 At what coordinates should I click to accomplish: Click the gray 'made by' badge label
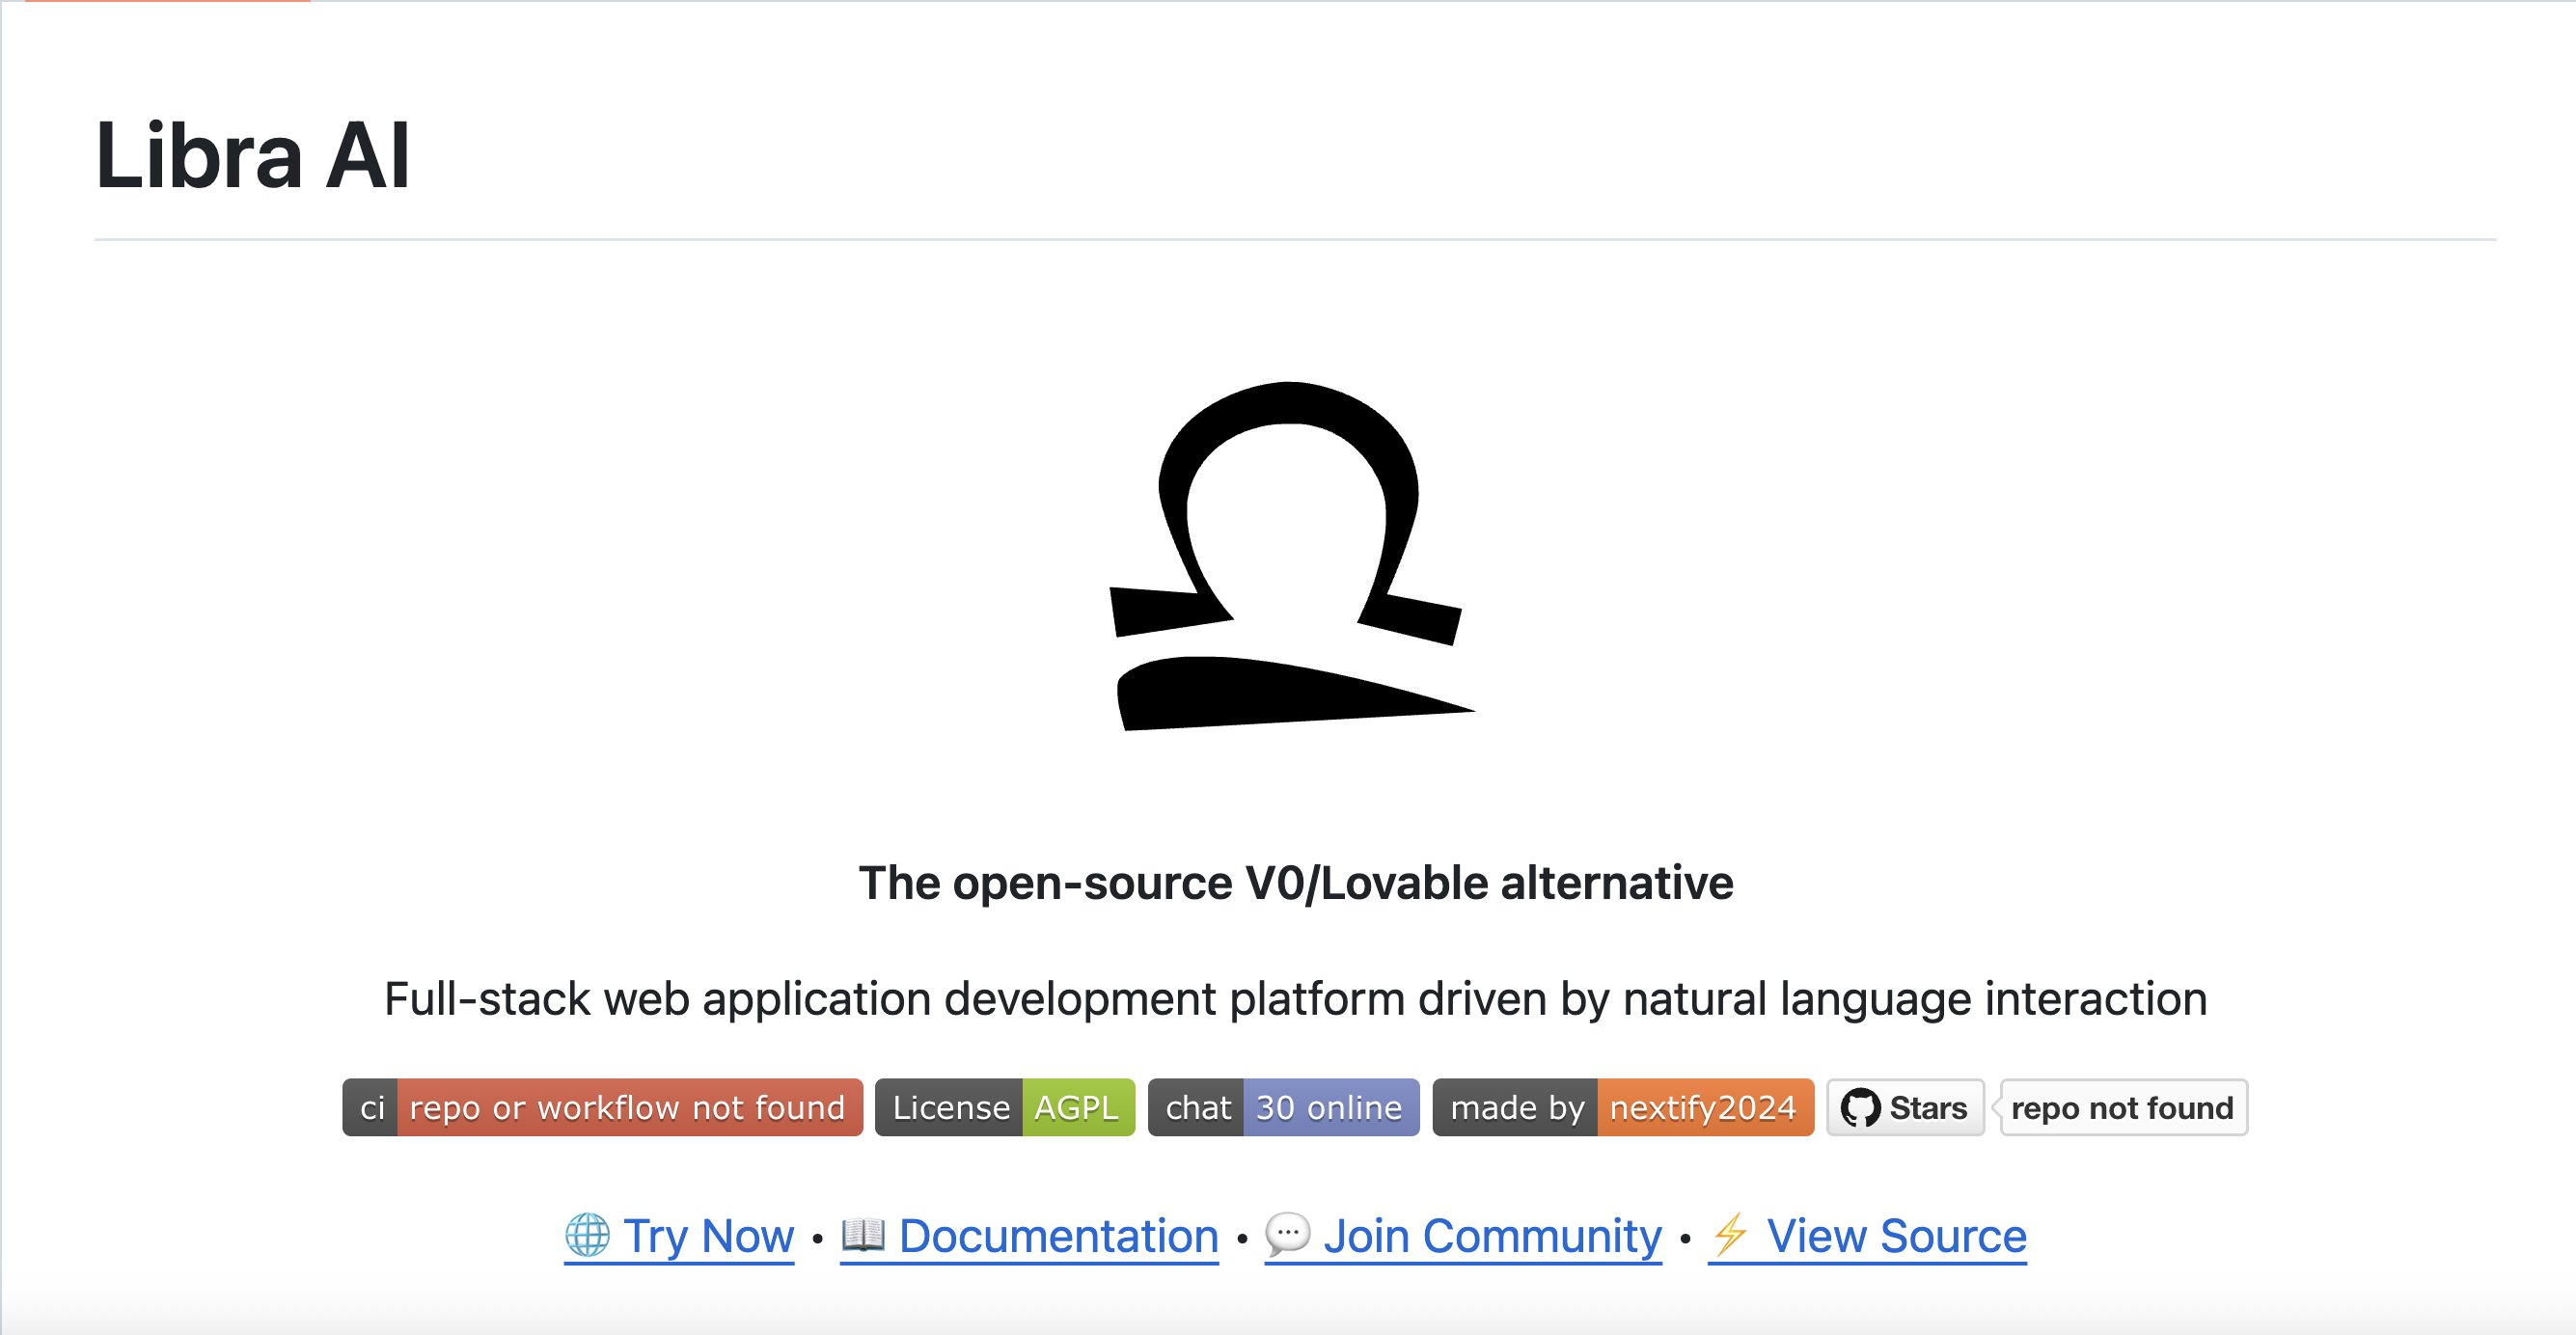[1516, 1108]
